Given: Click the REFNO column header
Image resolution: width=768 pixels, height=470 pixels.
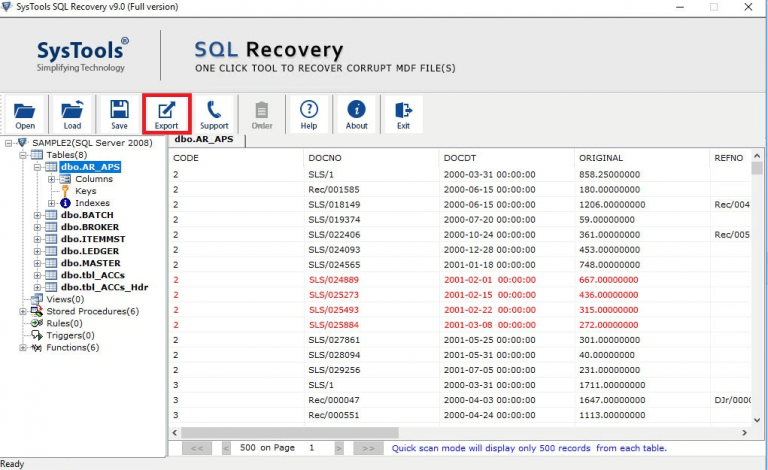Looking at the screenshot, I should click(730, 158).
